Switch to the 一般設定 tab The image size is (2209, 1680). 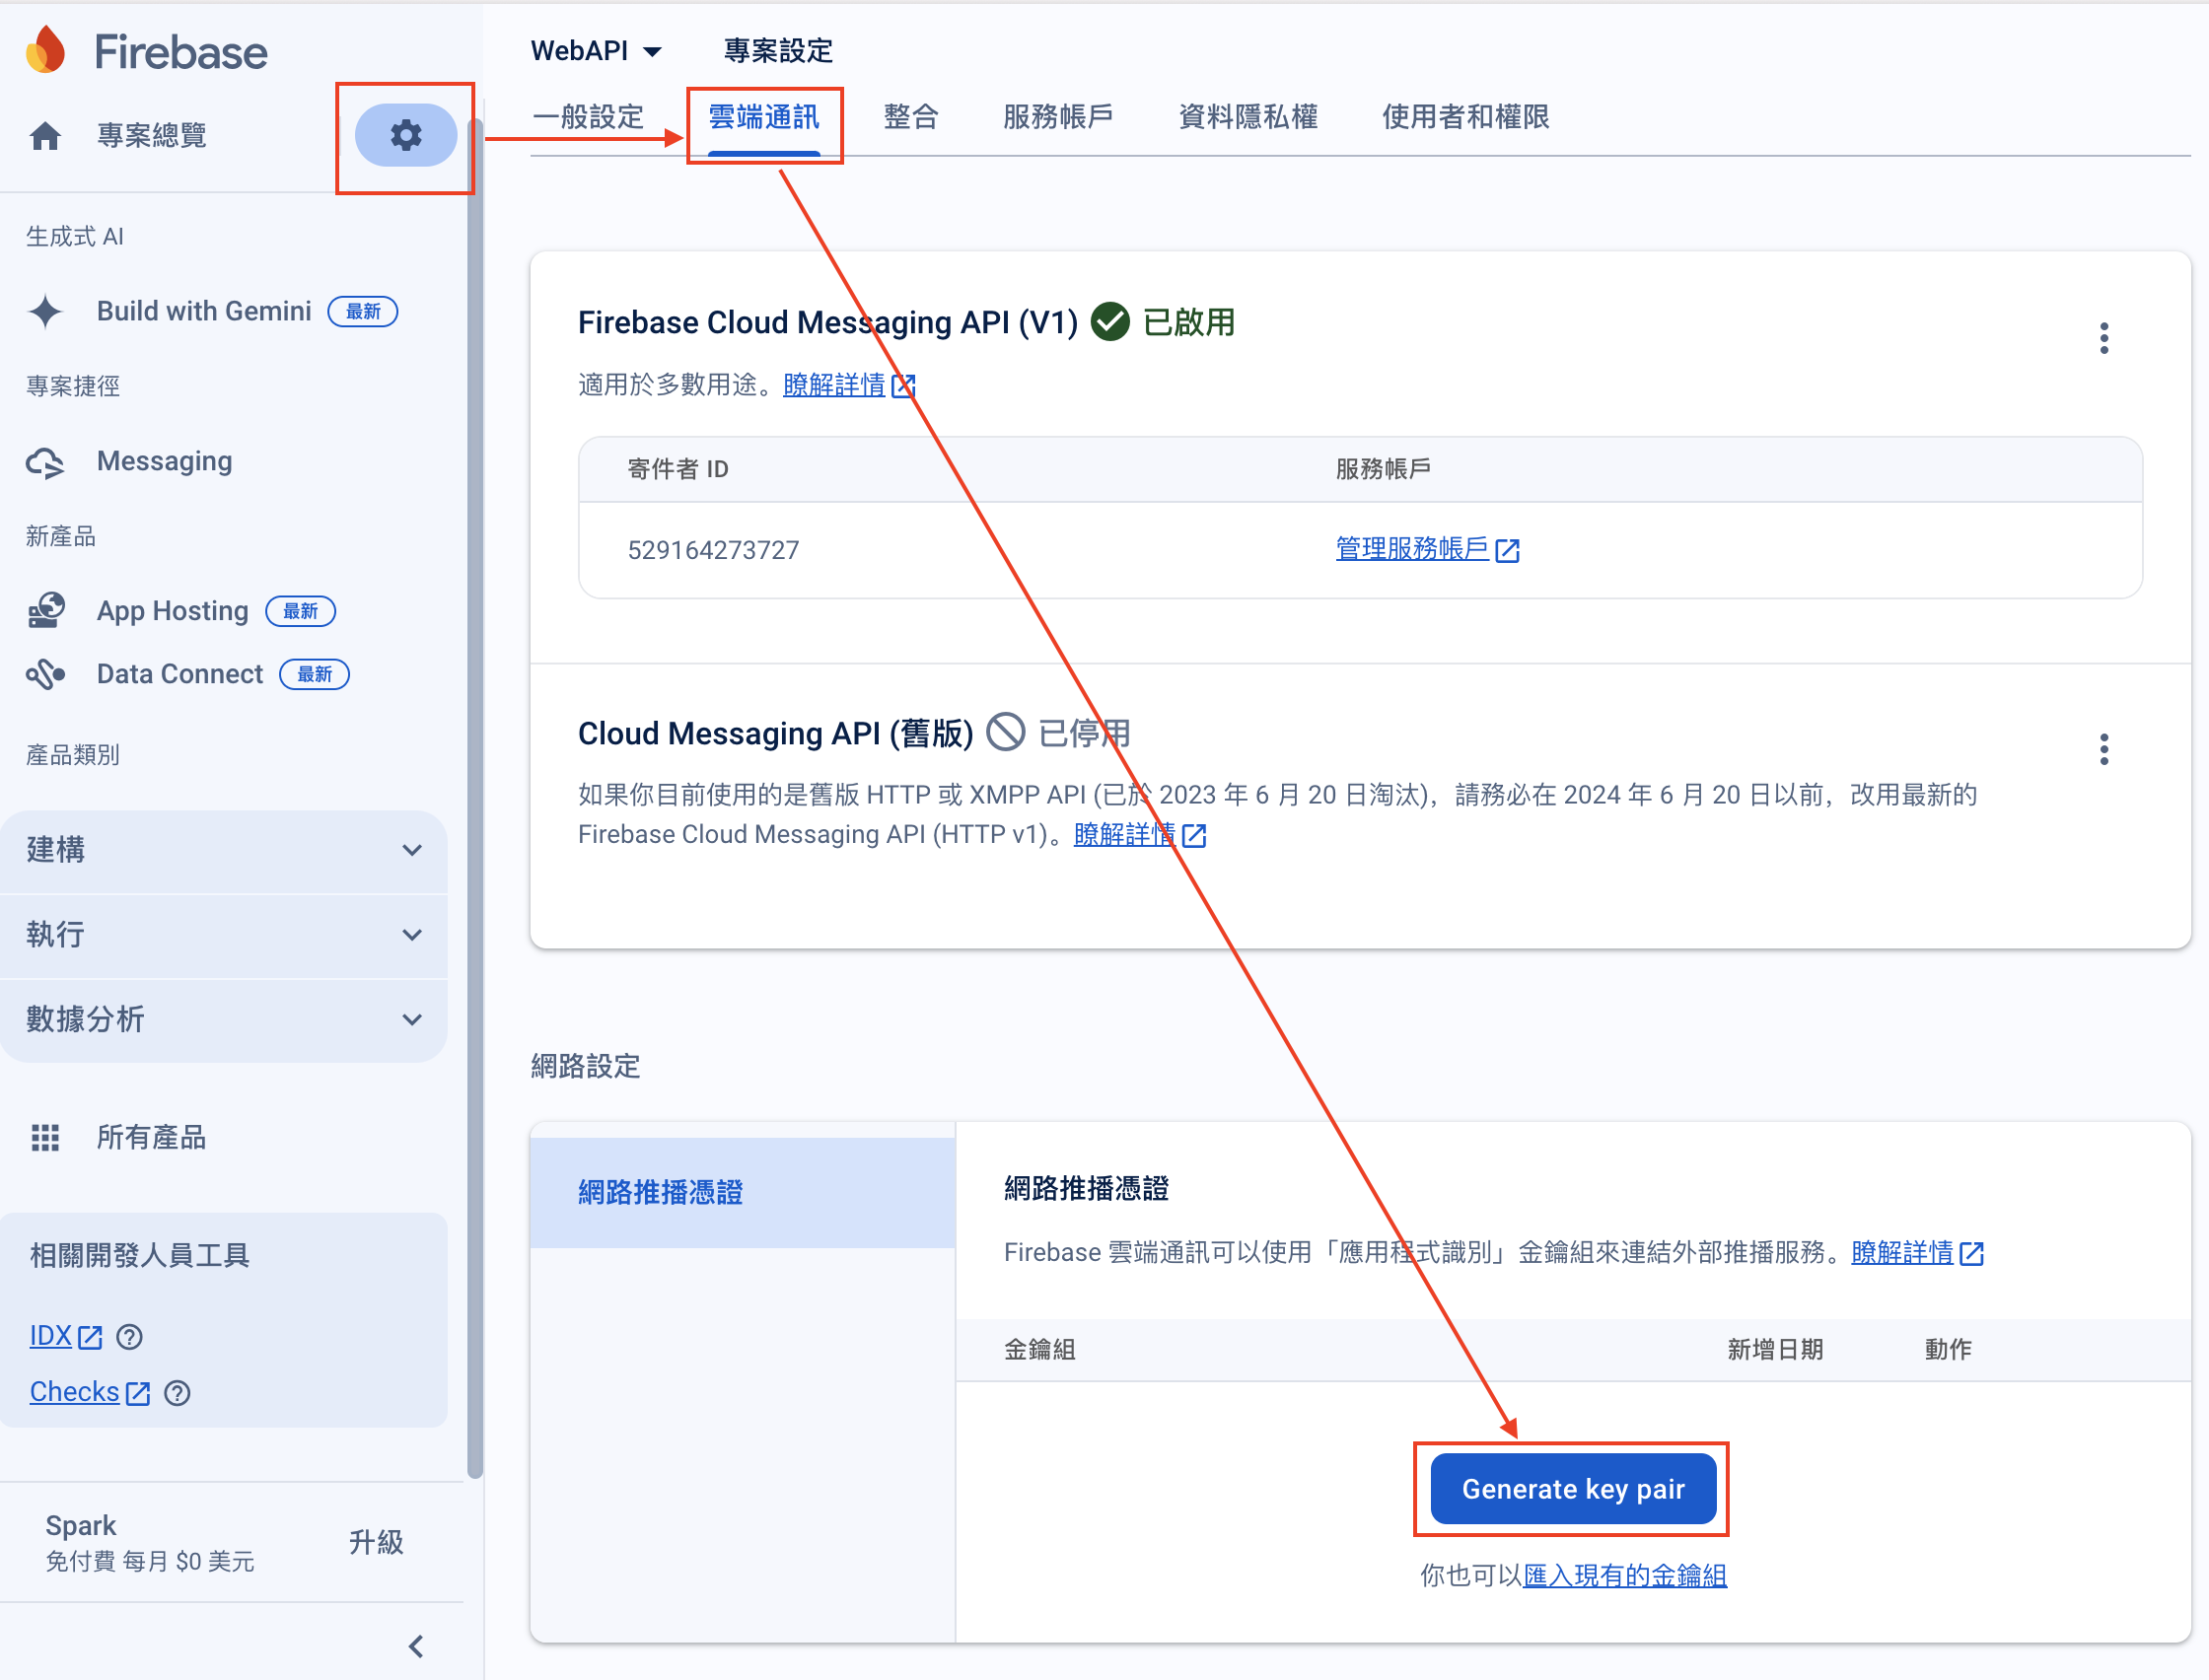[588, 117]
